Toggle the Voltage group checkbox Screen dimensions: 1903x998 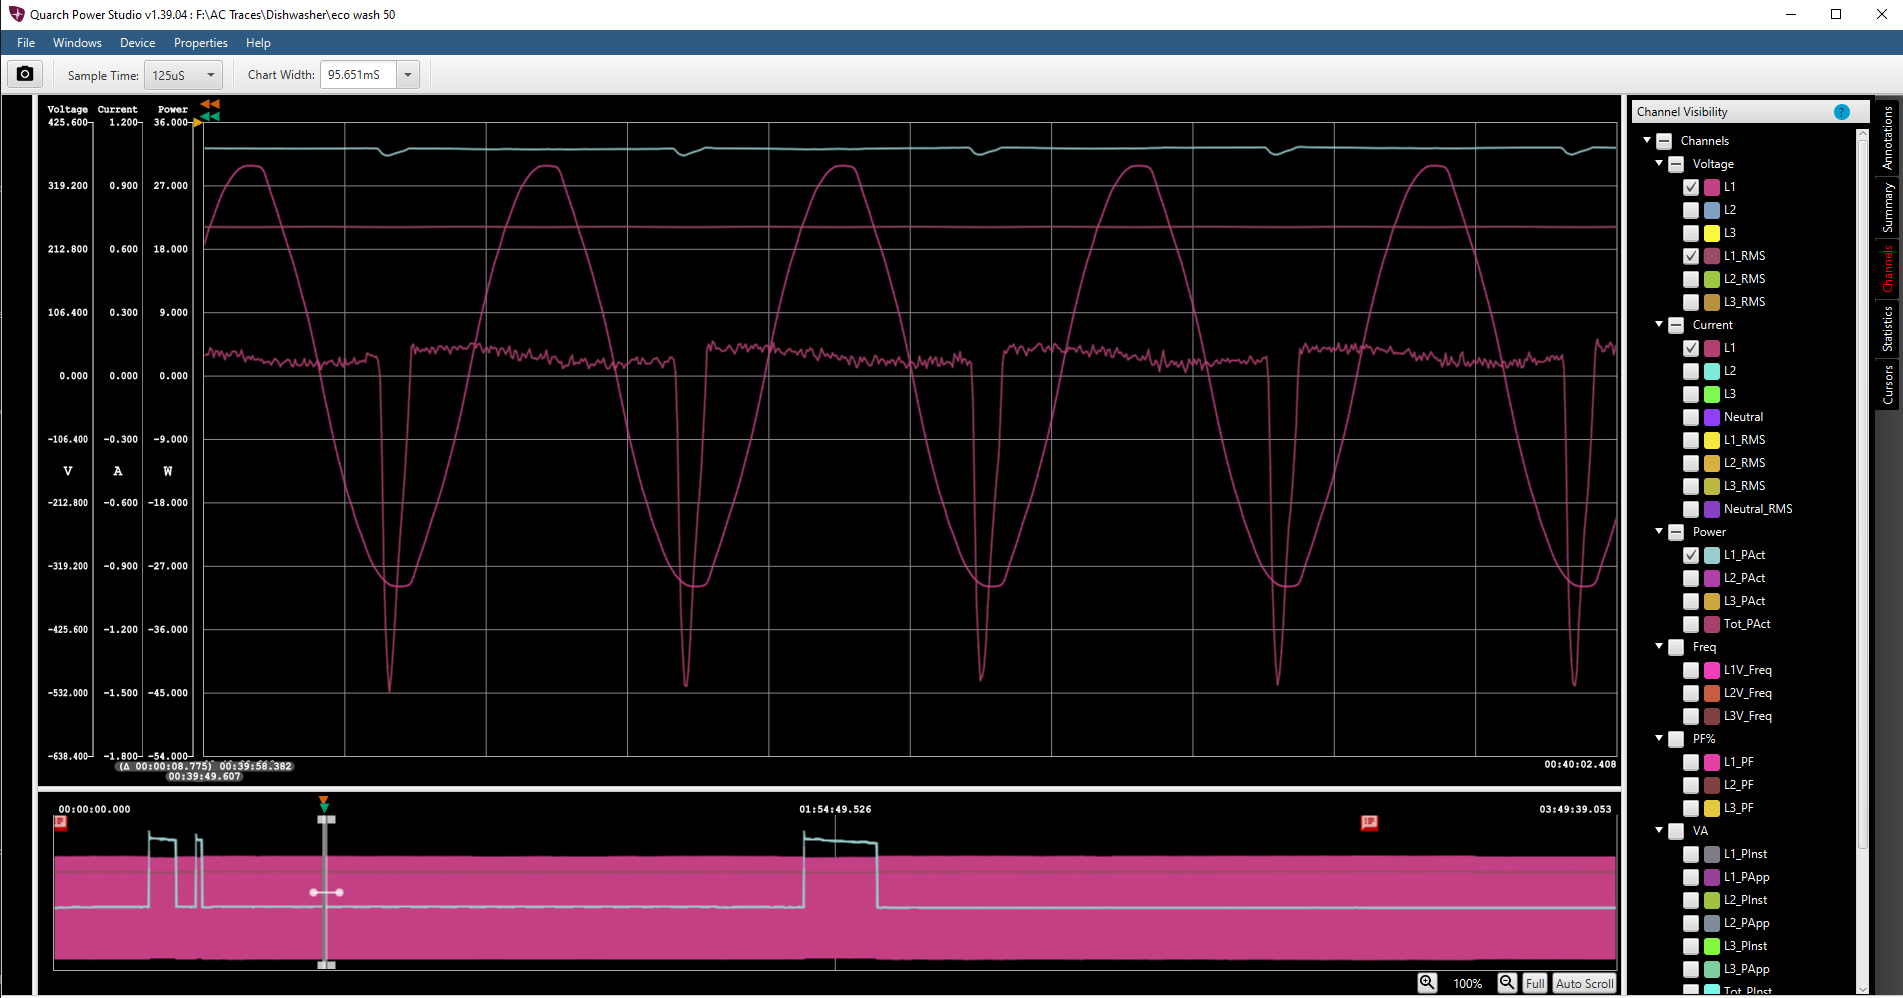coord(1676,164)
